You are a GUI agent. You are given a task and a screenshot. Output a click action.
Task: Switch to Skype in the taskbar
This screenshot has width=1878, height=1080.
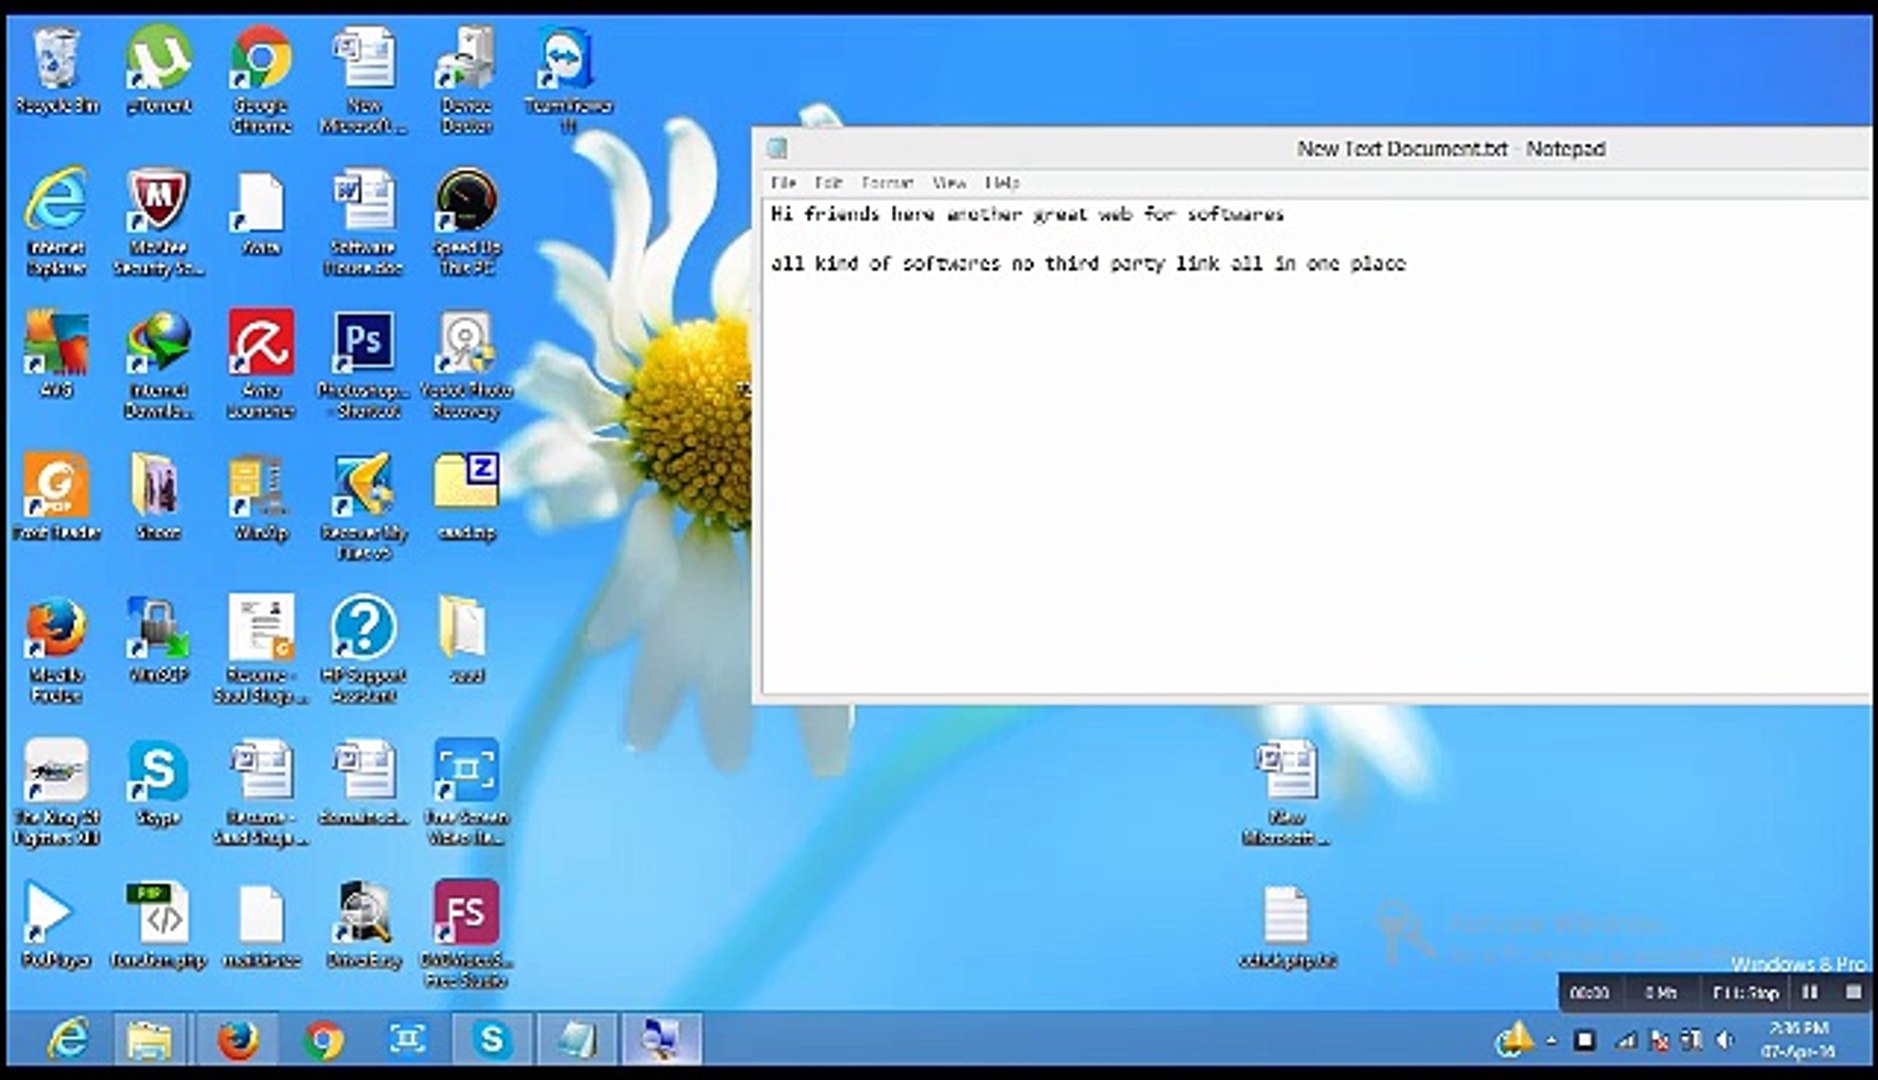pos(492,1040)
